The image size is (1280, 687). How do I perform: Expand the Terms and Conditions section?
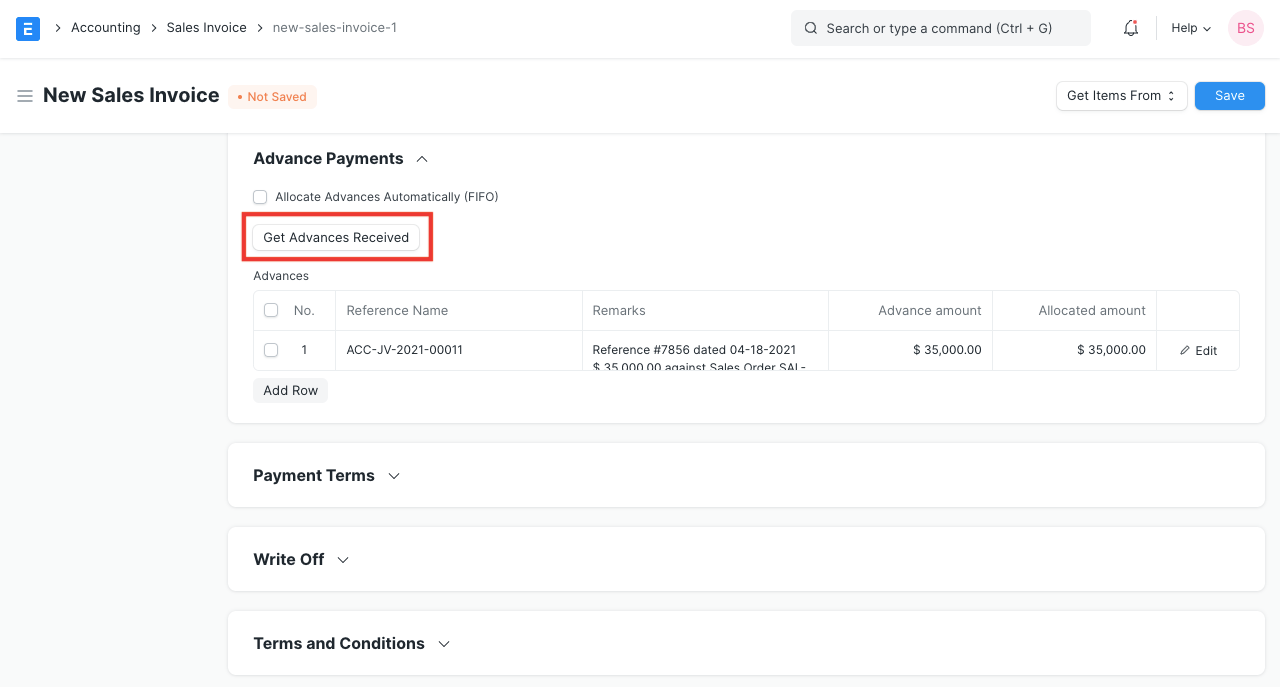coord(443,644)
